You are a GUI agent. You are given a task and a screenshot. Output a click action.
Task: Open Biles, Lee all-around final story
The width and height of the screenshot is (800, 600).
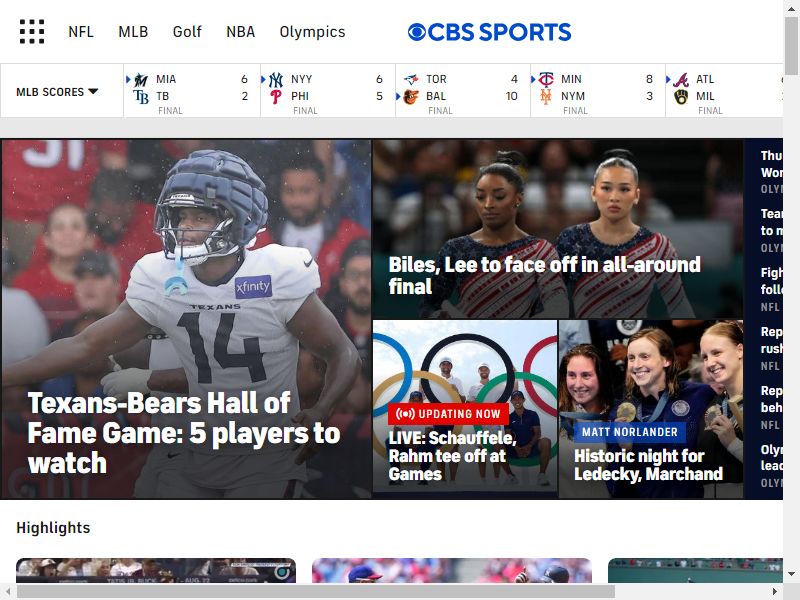tap(544, 275)
